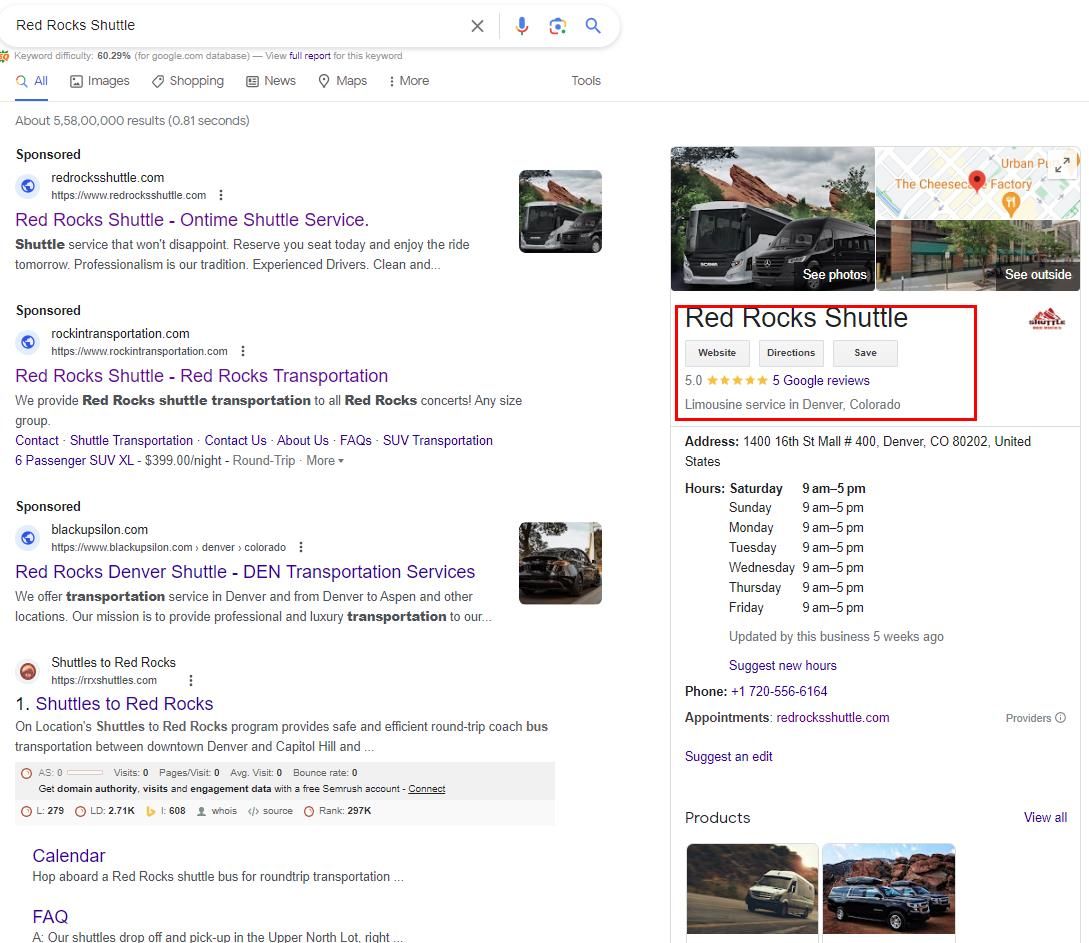Image resolution: width=1089 pixels, height=943 pixels.
Task: Open three-dot menu for rockintransportation.com ad
Action: pyautogui.click(x=242, y=351)
